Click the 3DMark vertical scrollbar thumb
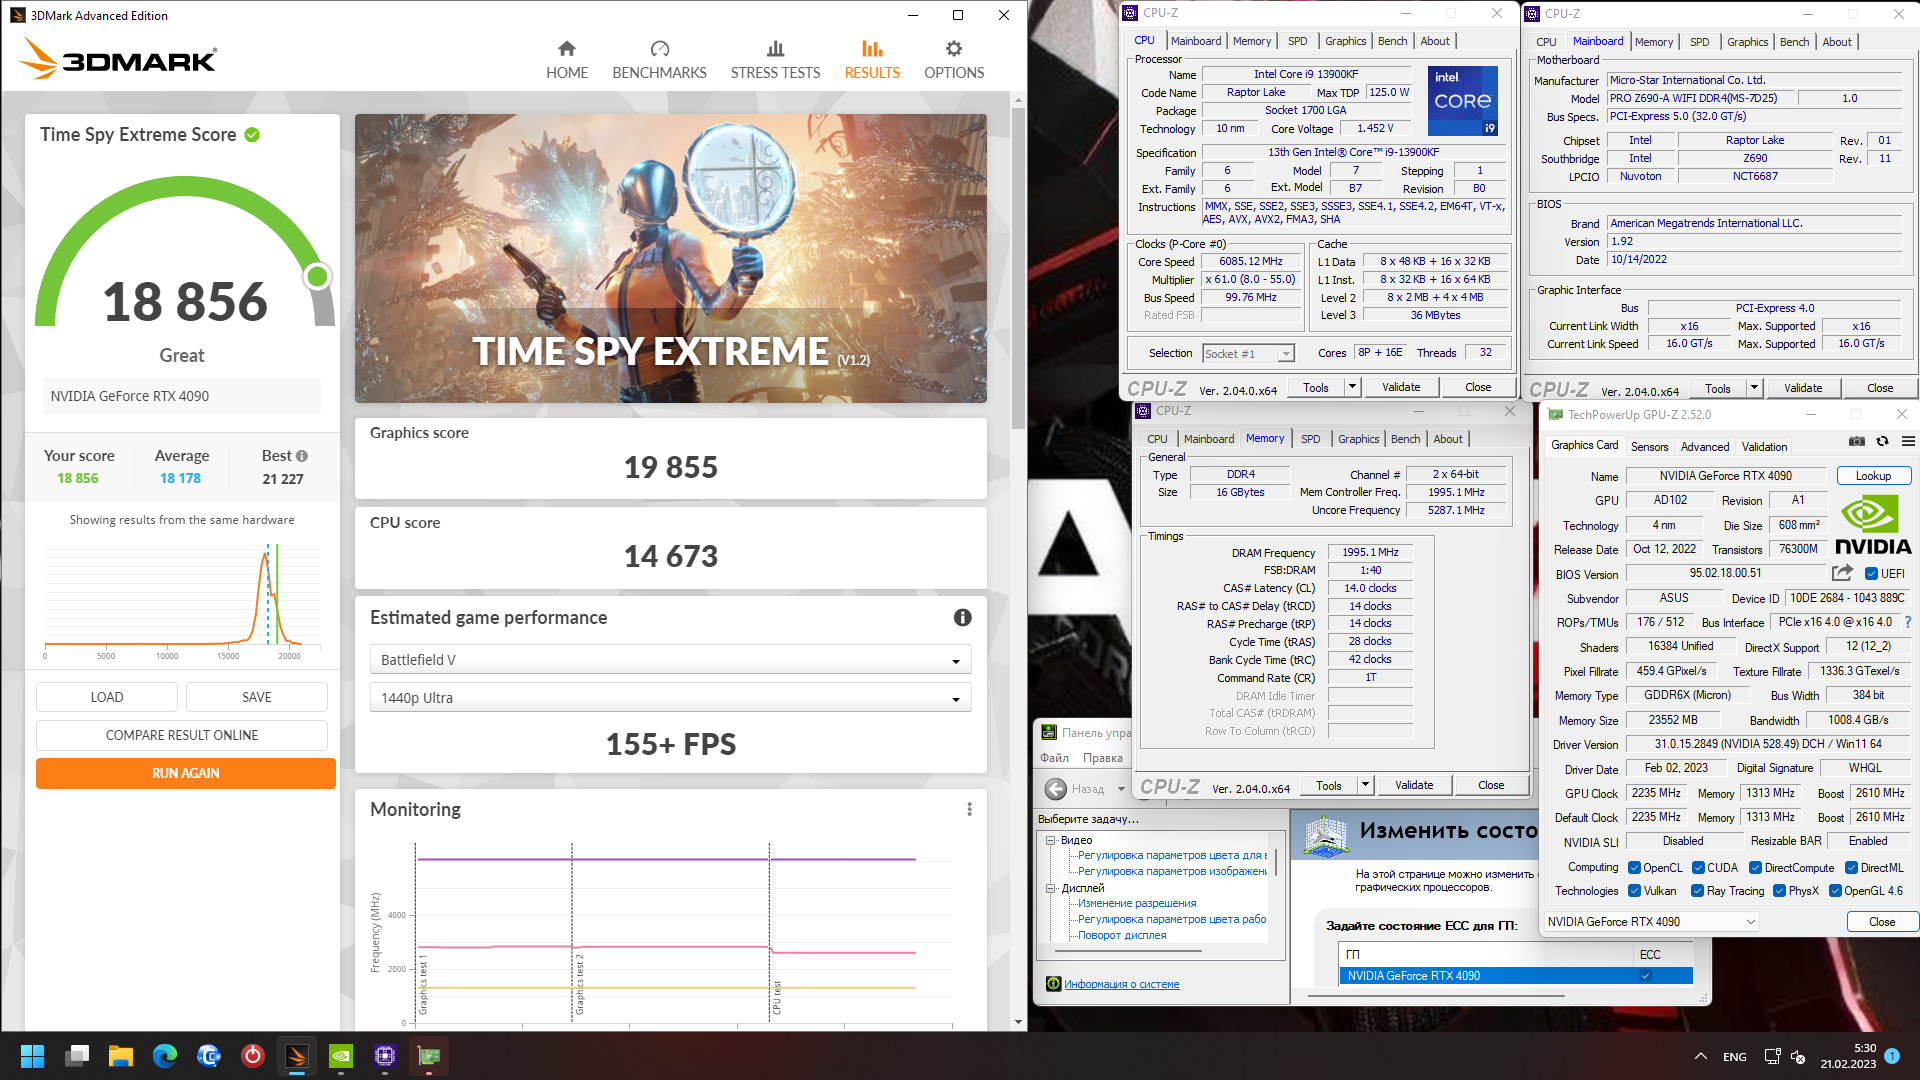This screenshot has height=1080, width=1920. 1018,267
